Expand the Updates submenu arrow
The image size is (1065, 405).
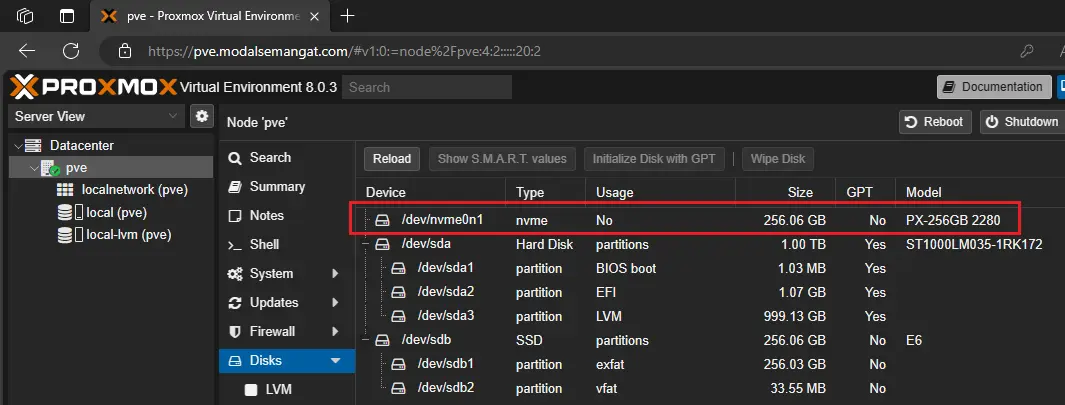coord(335,302)
